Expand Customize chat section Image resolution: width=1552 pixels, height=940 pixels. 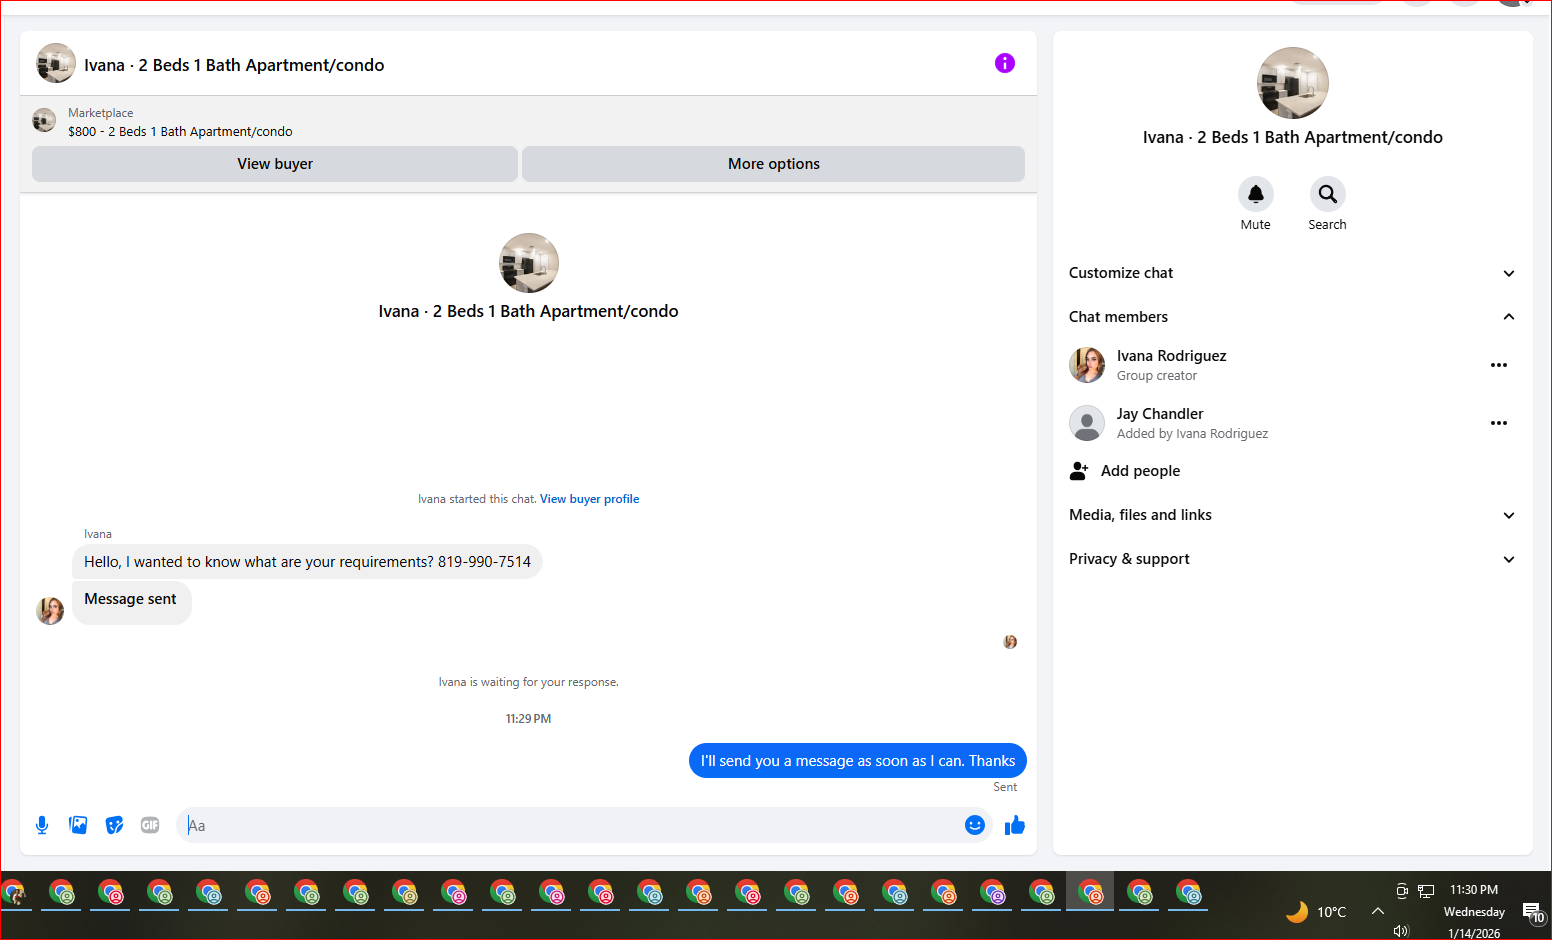click(1292, 273)
